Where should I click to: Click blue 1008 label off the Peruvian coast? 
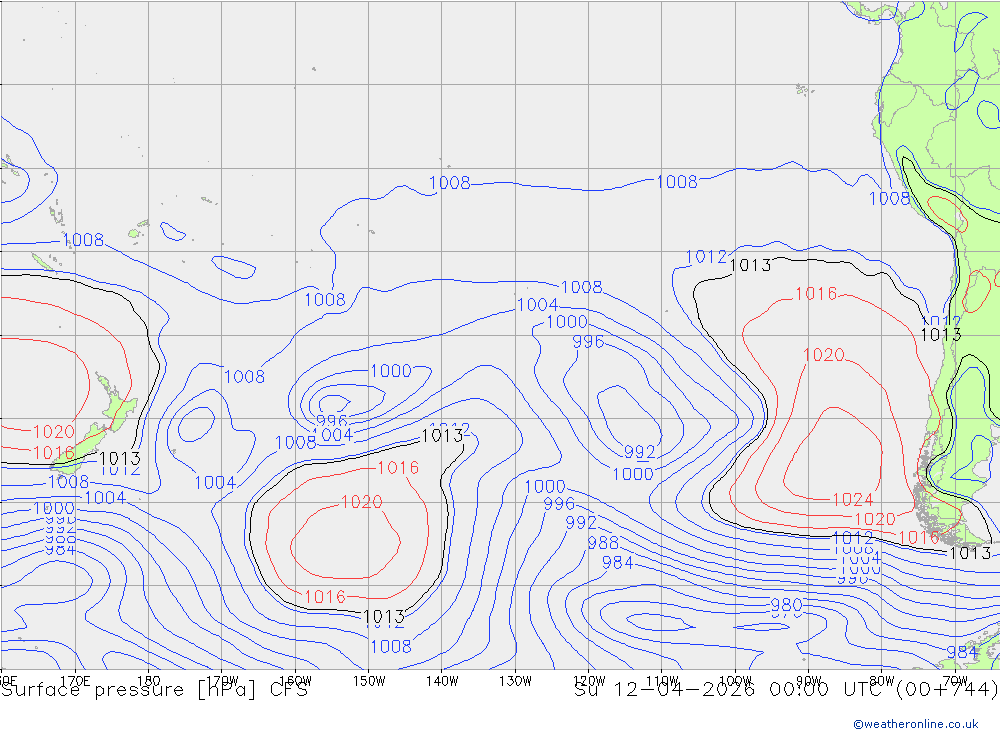[x=890, y=198]
